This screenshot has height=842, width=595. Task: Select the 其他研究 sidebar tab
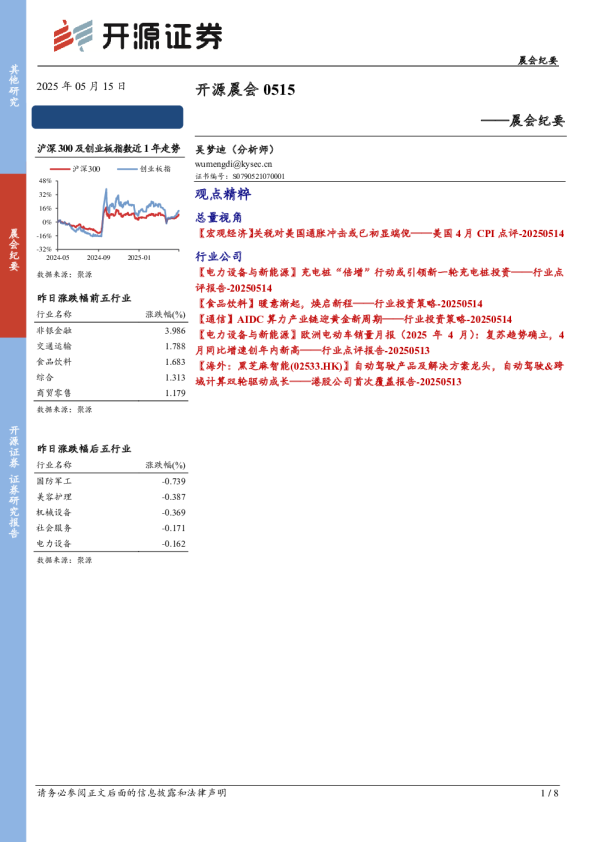(13, 86)
